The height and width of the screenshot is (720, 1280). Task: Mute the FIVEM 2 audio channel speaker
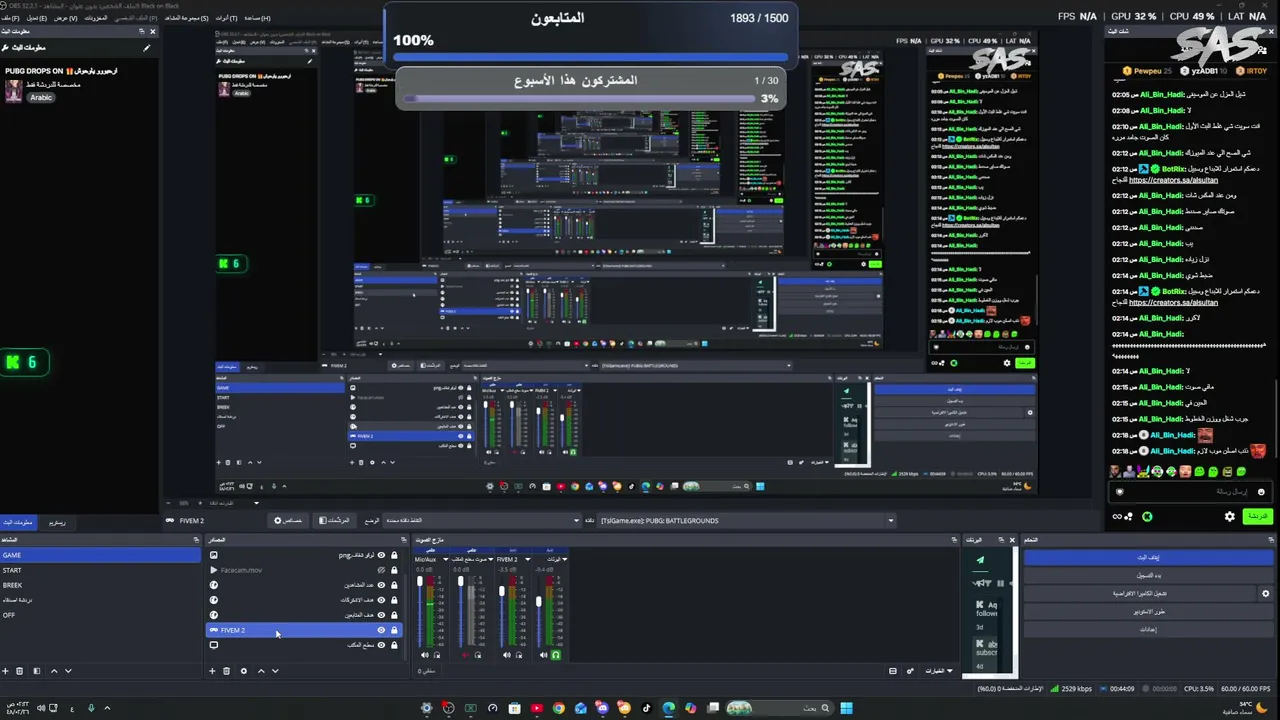[506, 655]
